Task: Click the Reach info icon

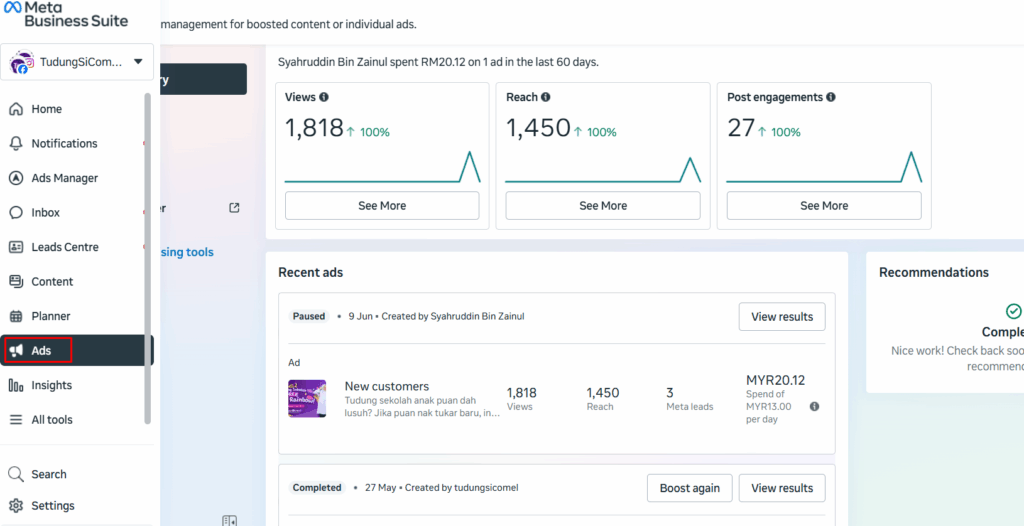Action: (x=545, y=97)
